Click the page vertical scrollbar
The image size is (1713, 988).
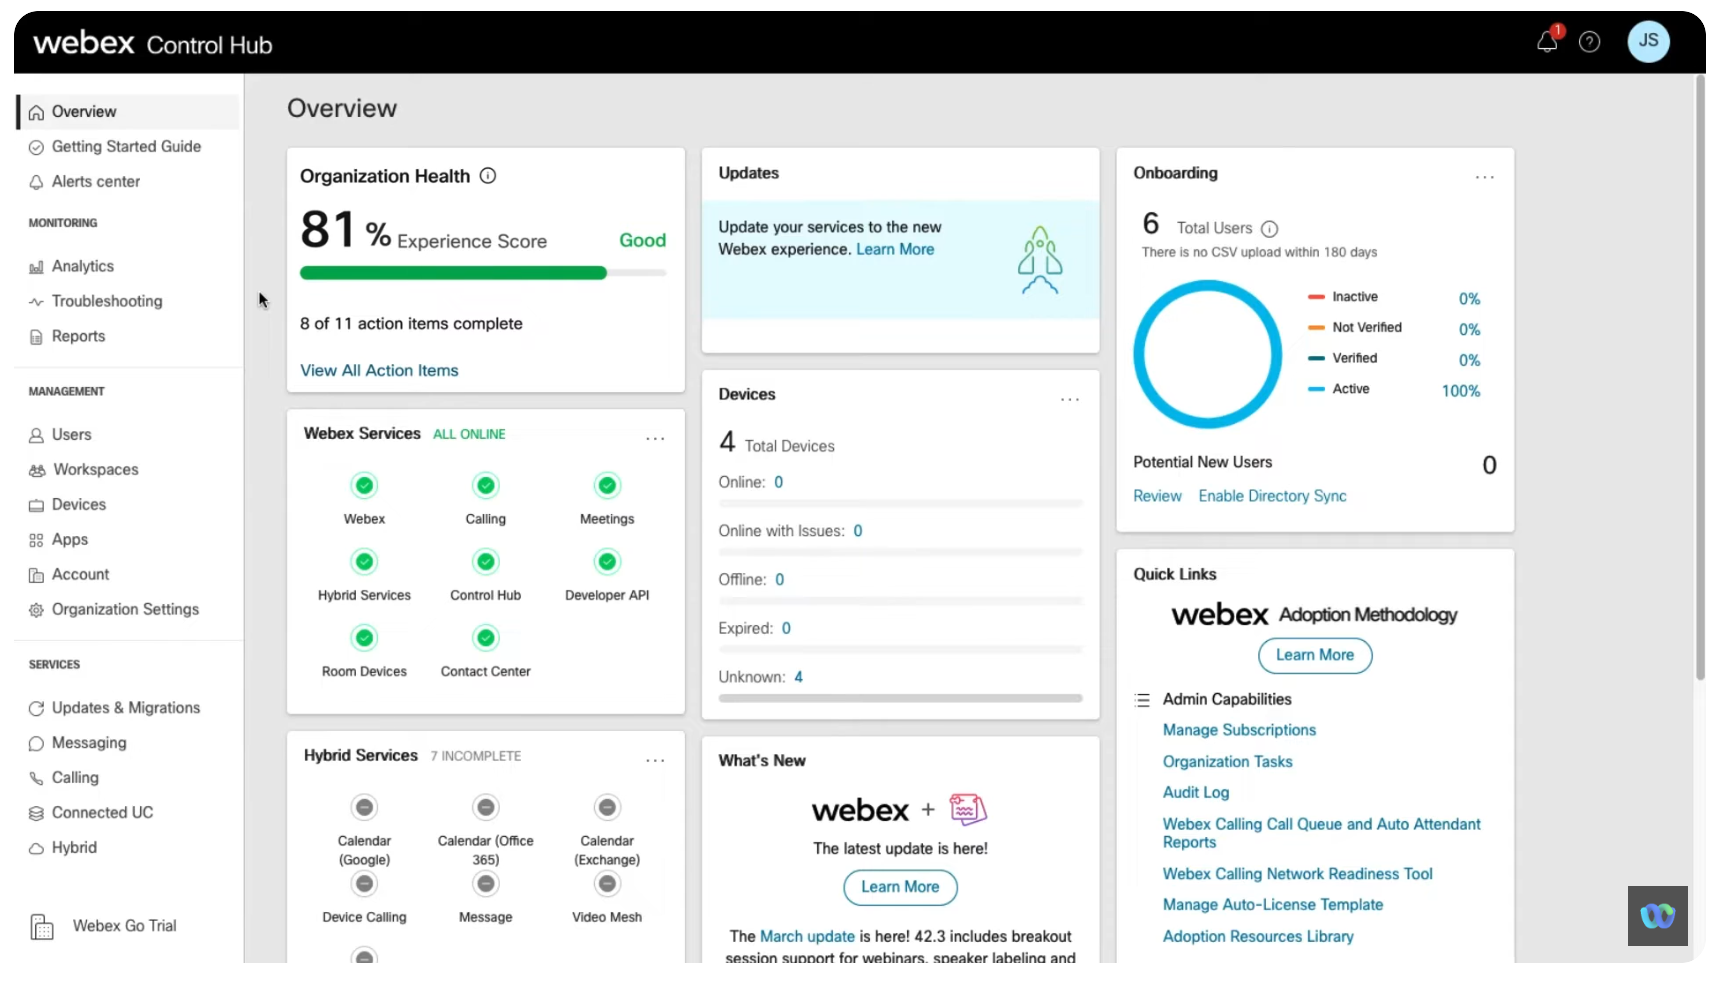click(1700, 380)
